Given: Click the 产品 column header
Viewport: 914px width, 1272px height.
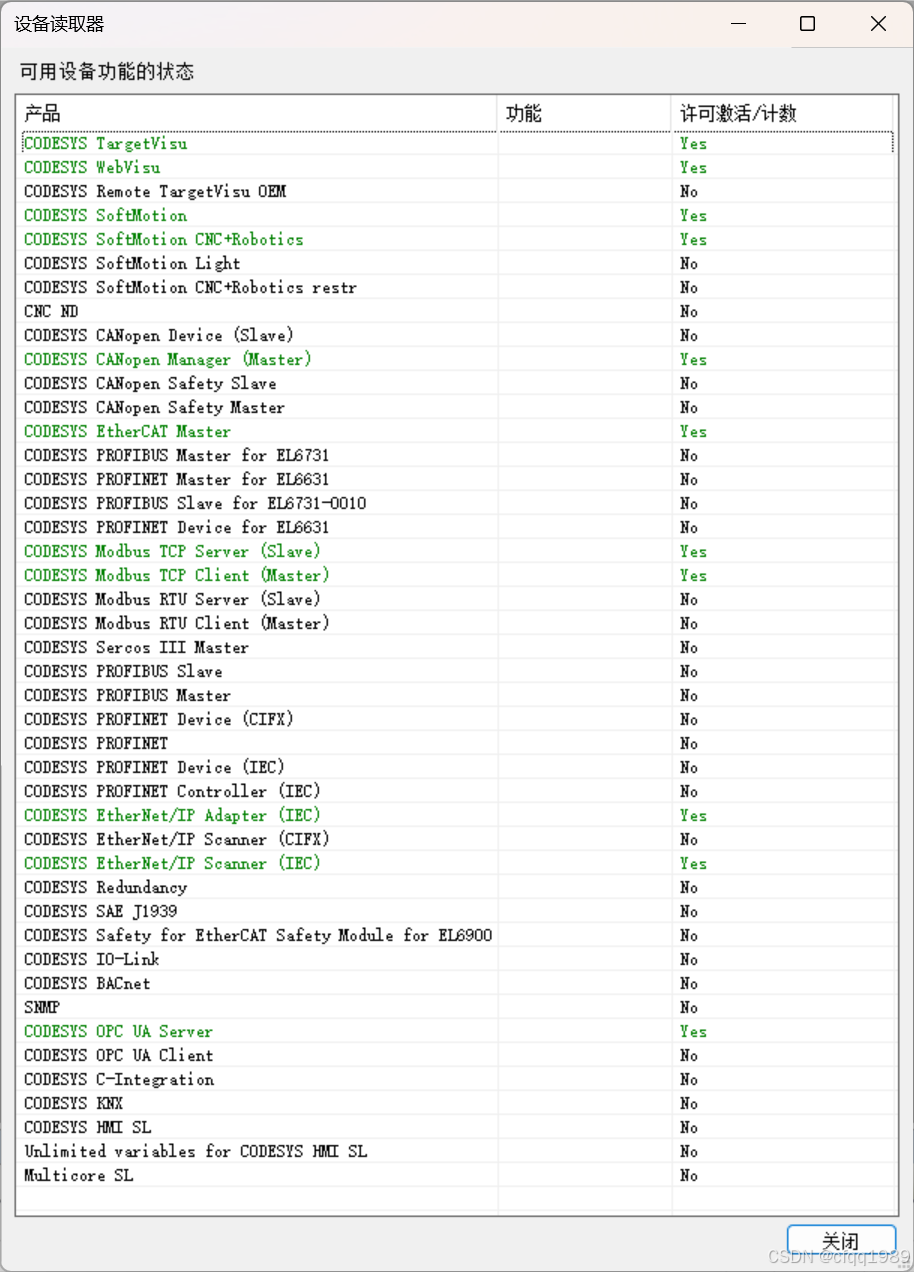Looking at the screenshot, I should [257, 113].
